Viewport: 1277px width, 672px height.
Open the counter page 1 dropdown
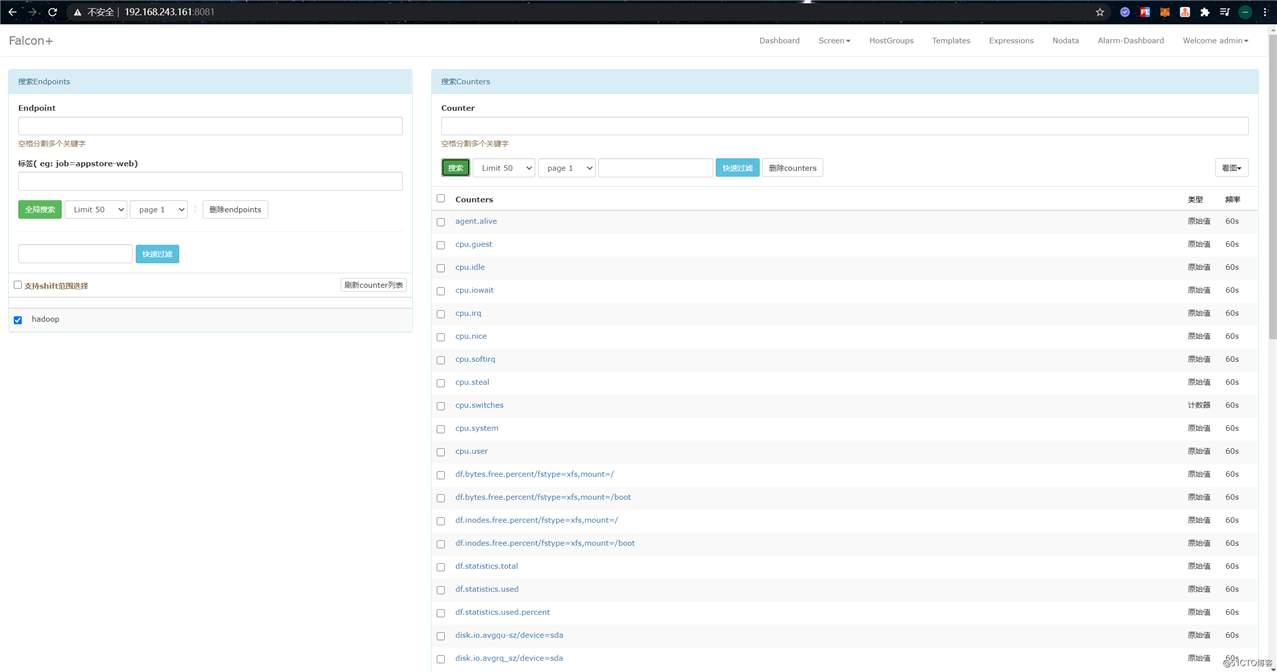(567, 168)
